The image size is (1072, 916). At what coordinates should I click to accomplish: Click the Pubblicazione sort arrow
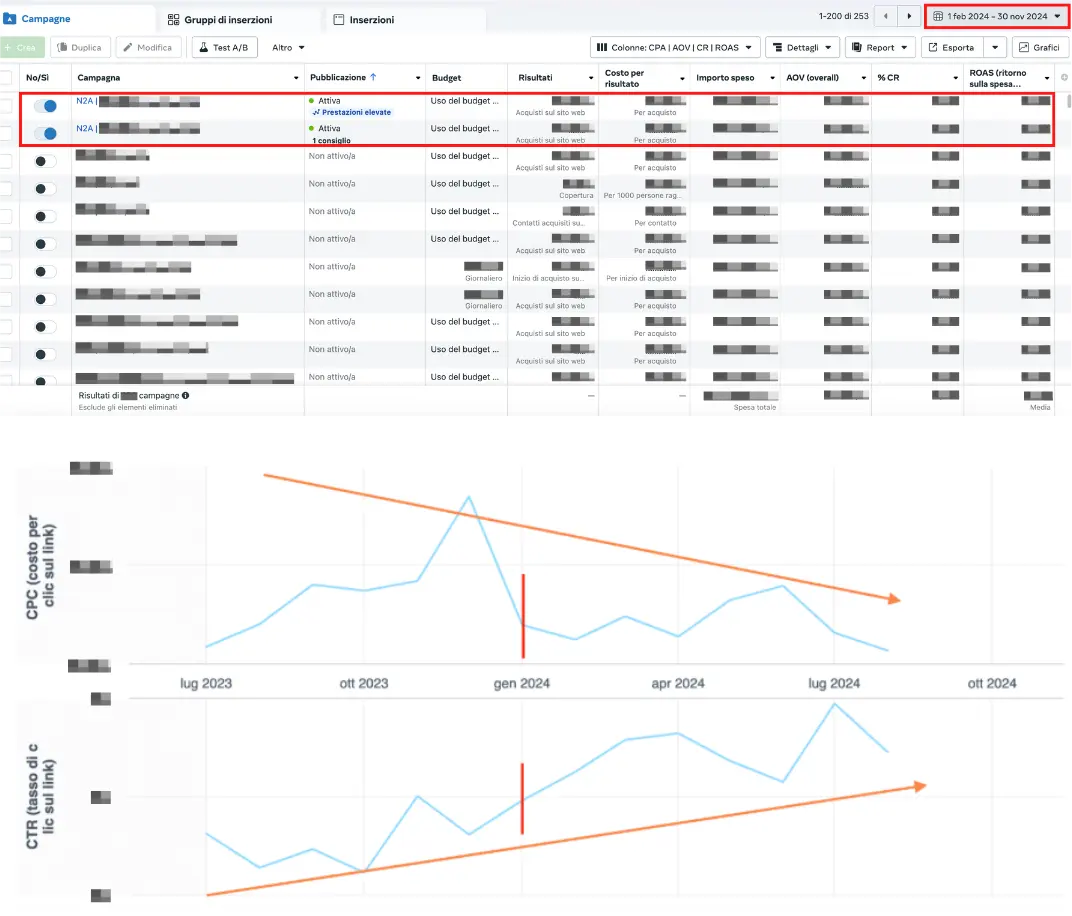(374, 77)
